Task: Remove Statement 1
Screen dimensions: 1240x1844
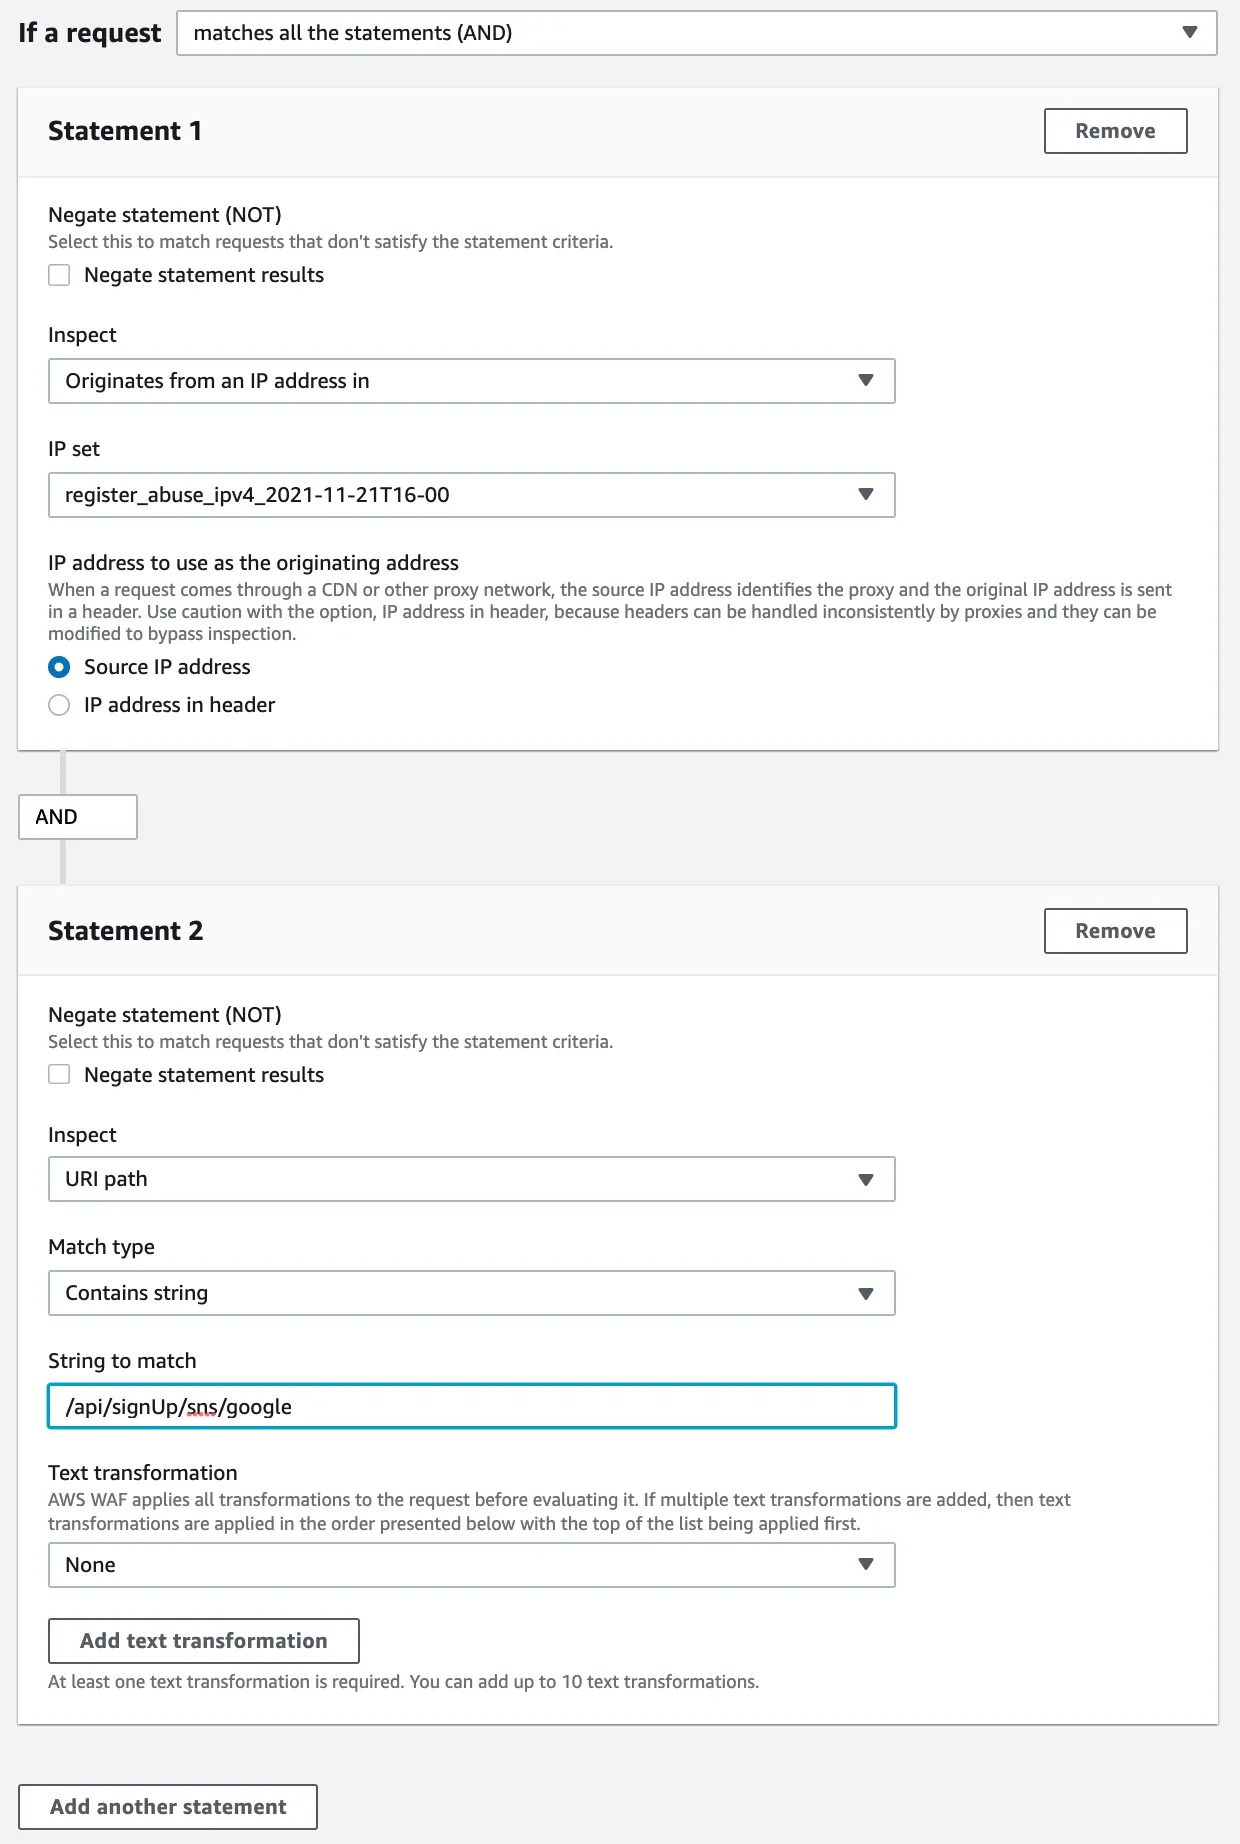Action: (1115, 131)
